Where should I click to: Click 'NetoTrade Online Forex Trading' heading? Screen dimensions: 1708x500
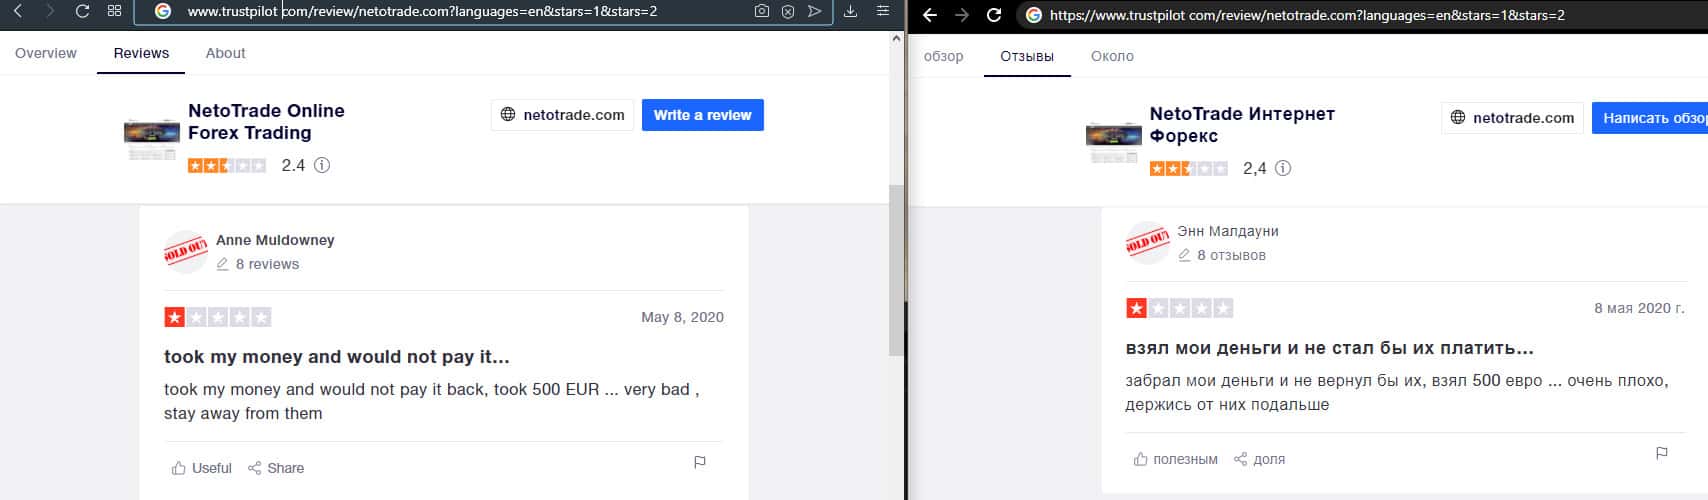tap(266, 122)
